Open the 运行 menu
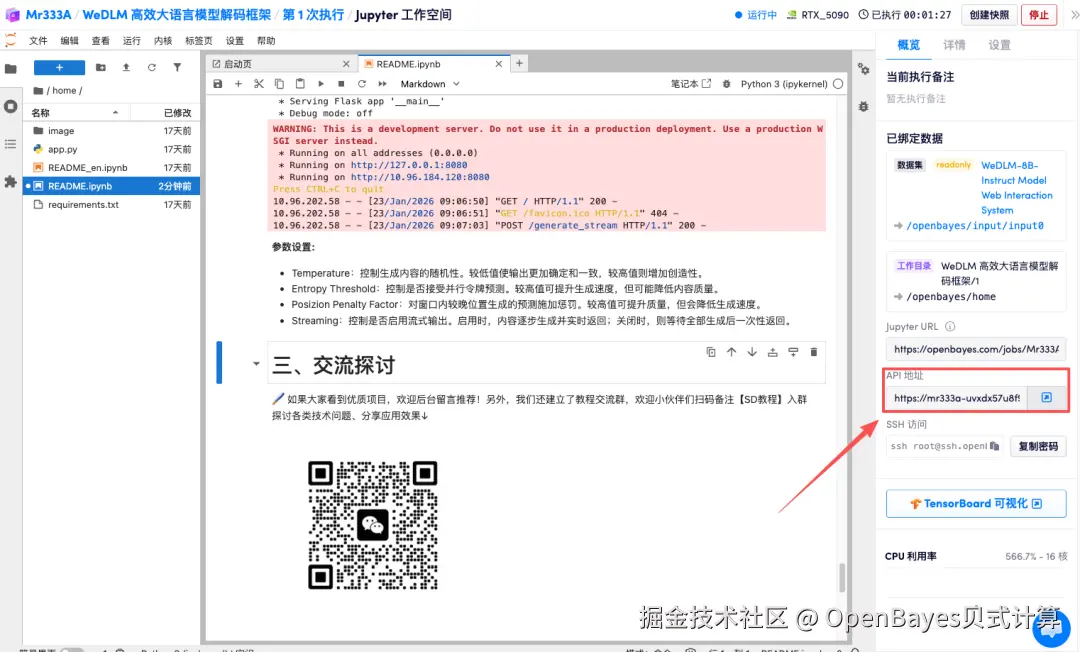Image resolution: width=1080 pixels, height=652 pixels. (132, 41)
